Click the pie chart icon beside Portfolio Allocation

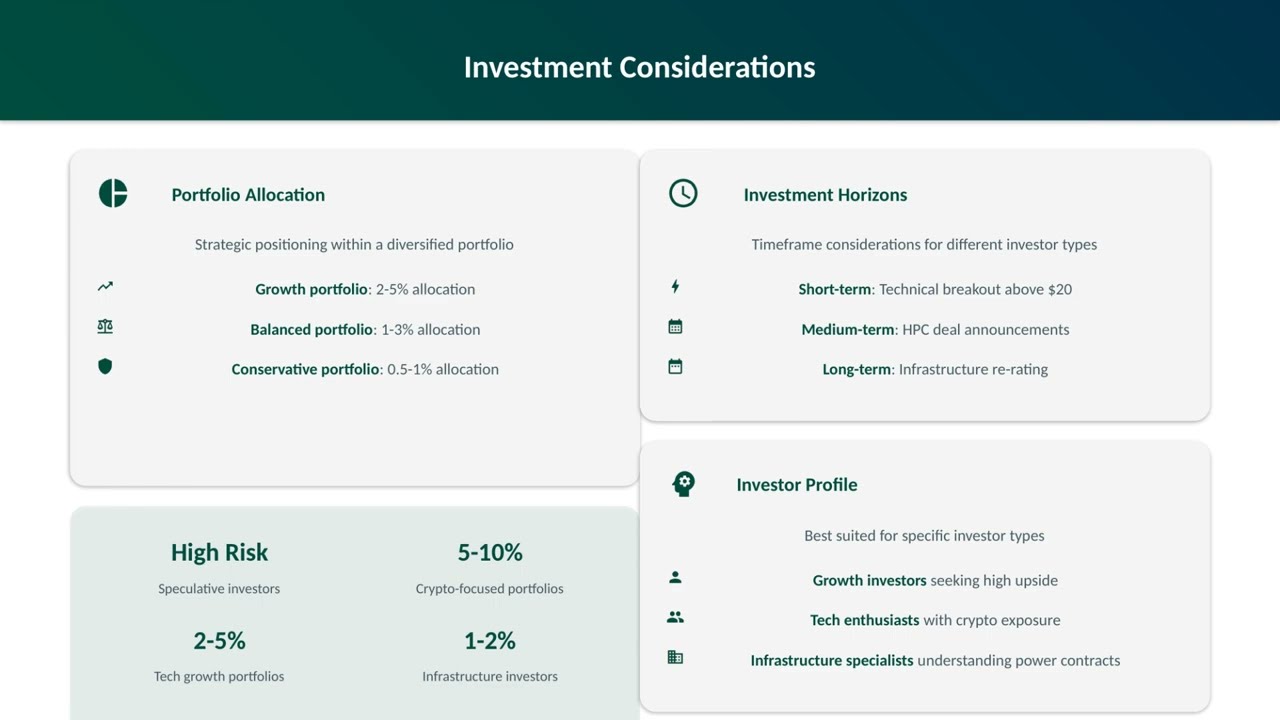[x=113, y=193]
